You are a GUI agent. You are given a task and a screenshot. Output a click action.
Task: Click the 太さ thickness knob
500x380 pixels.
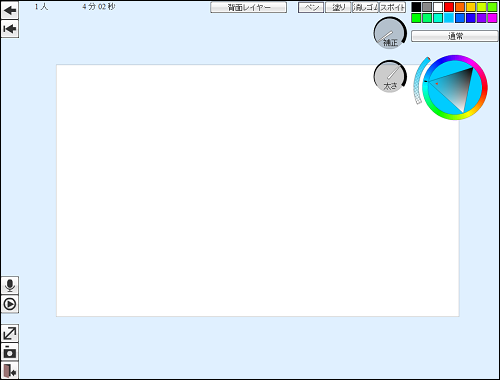[390, 77]
